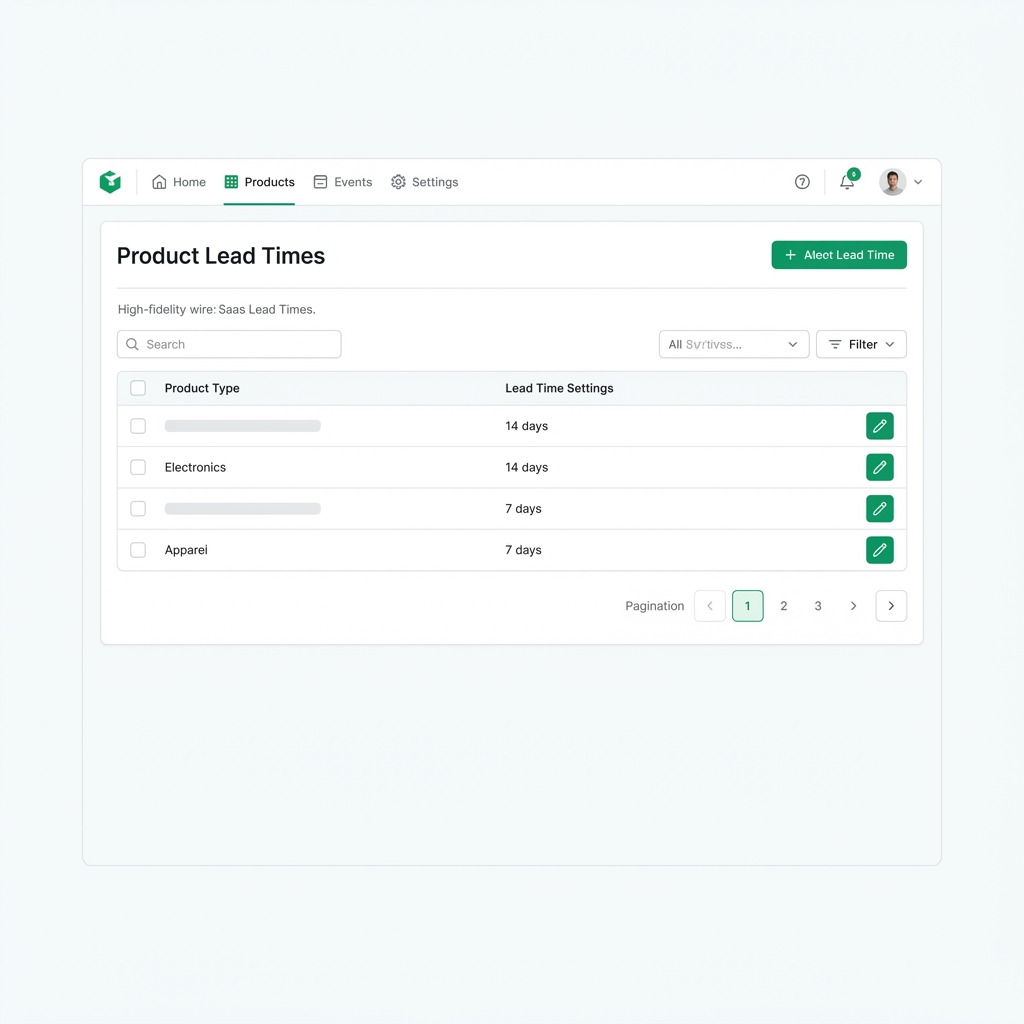Open the Filter dropdown
The width and height of the screenshot is (1024, 1024).
(861, 344)
